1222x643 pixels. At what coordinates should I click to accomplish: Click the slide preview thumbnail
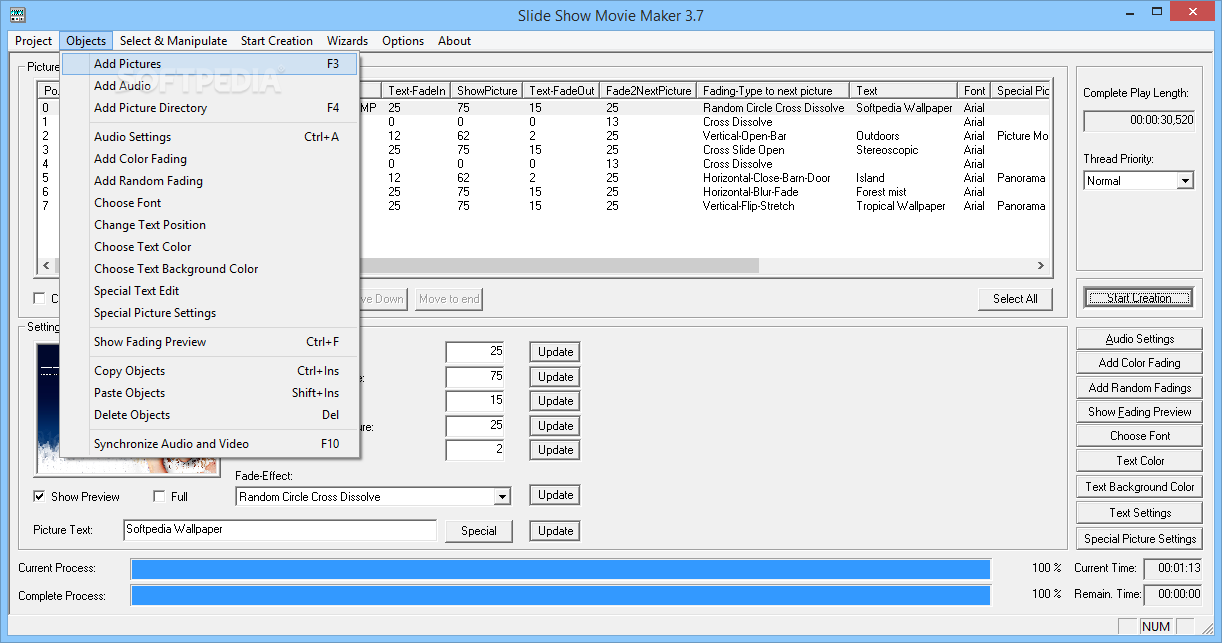click(x=127, y=408)
